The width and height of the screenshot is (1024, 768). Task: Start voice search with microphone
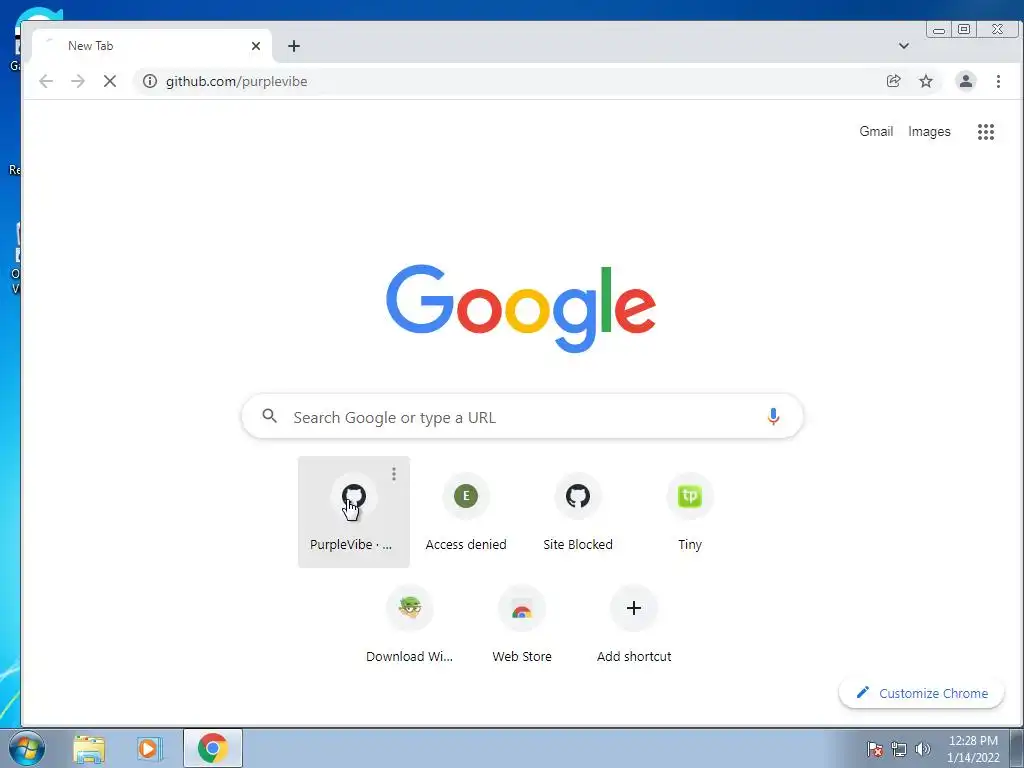[773, 417]
